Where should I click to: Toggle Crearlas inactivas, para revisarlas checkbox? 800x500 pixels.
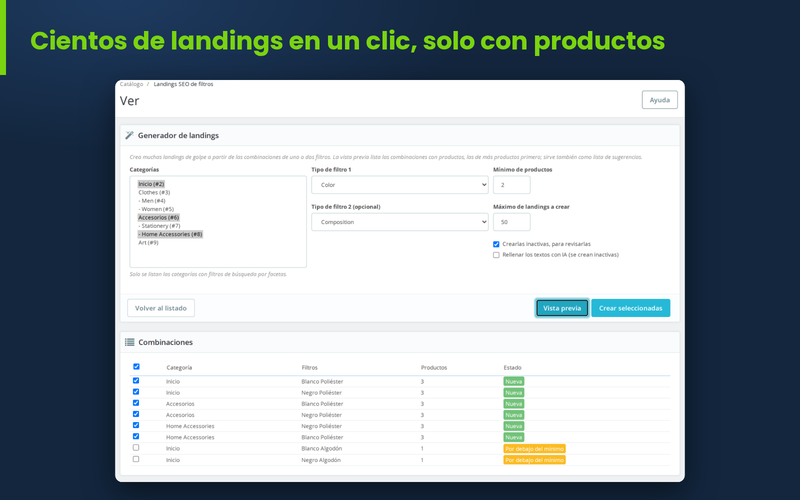click(496, 244)
